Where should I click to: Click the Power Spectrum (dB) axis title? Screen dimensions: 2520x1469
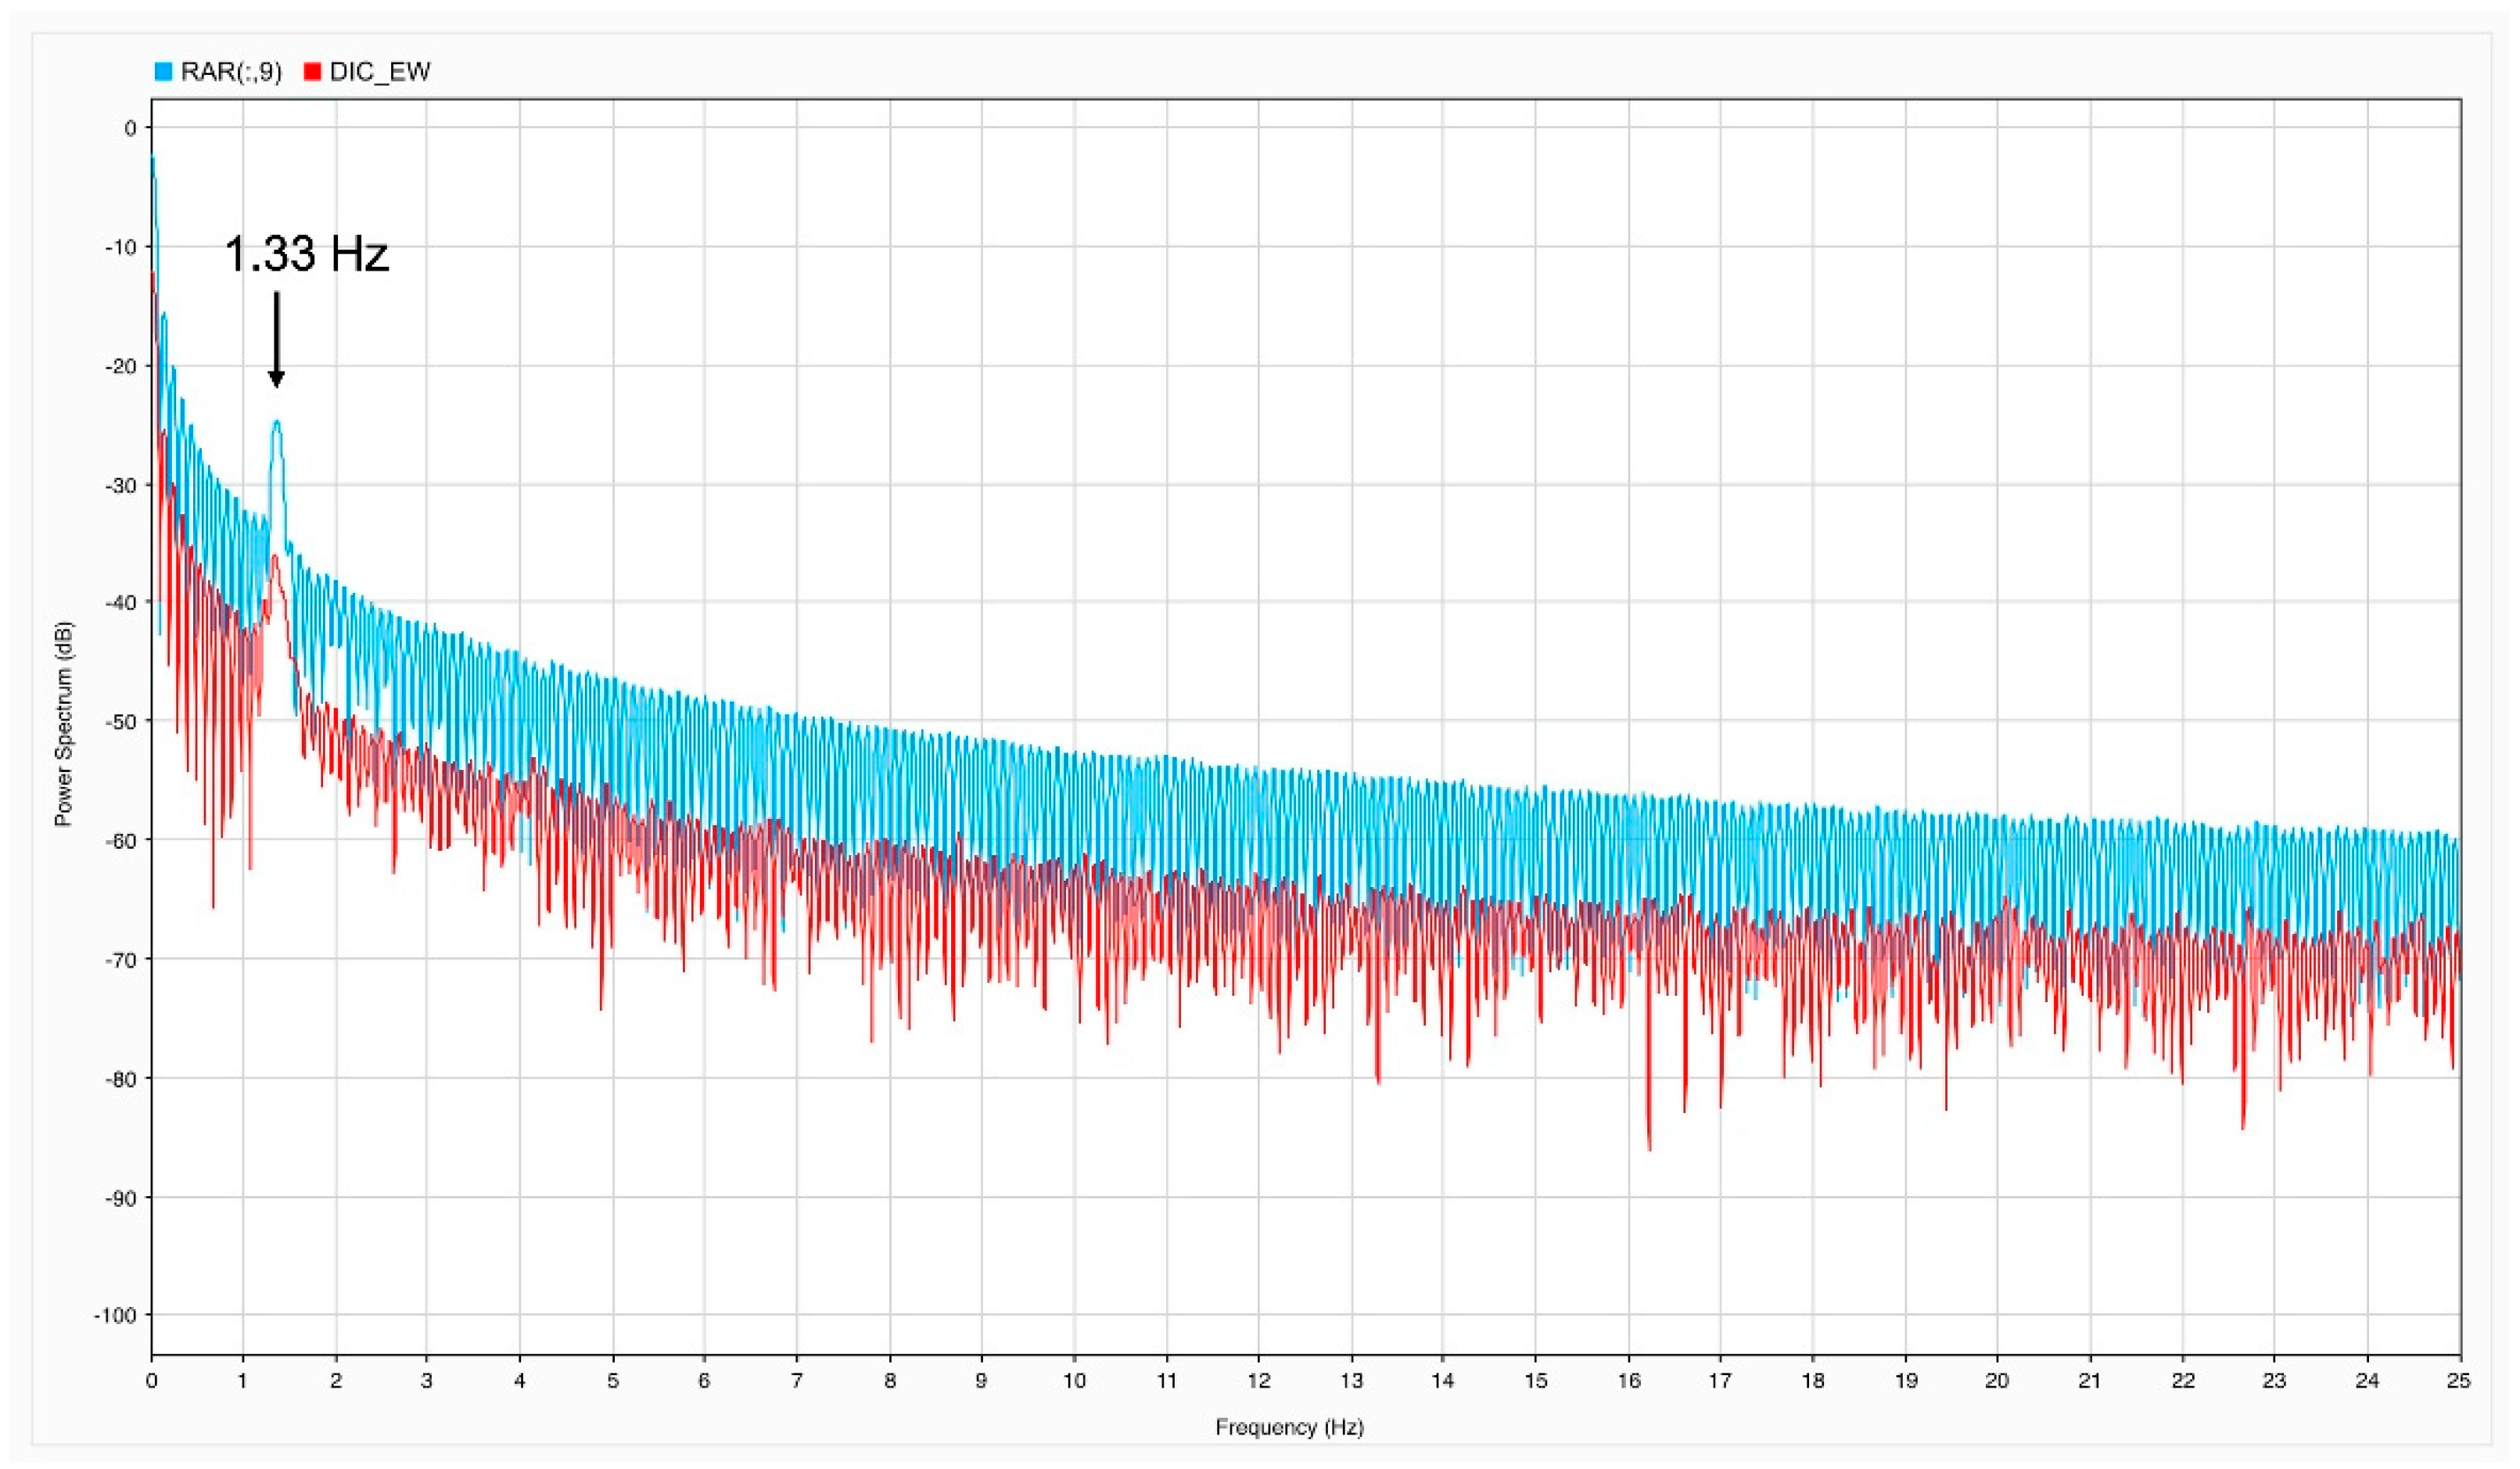tap(64, 723)
